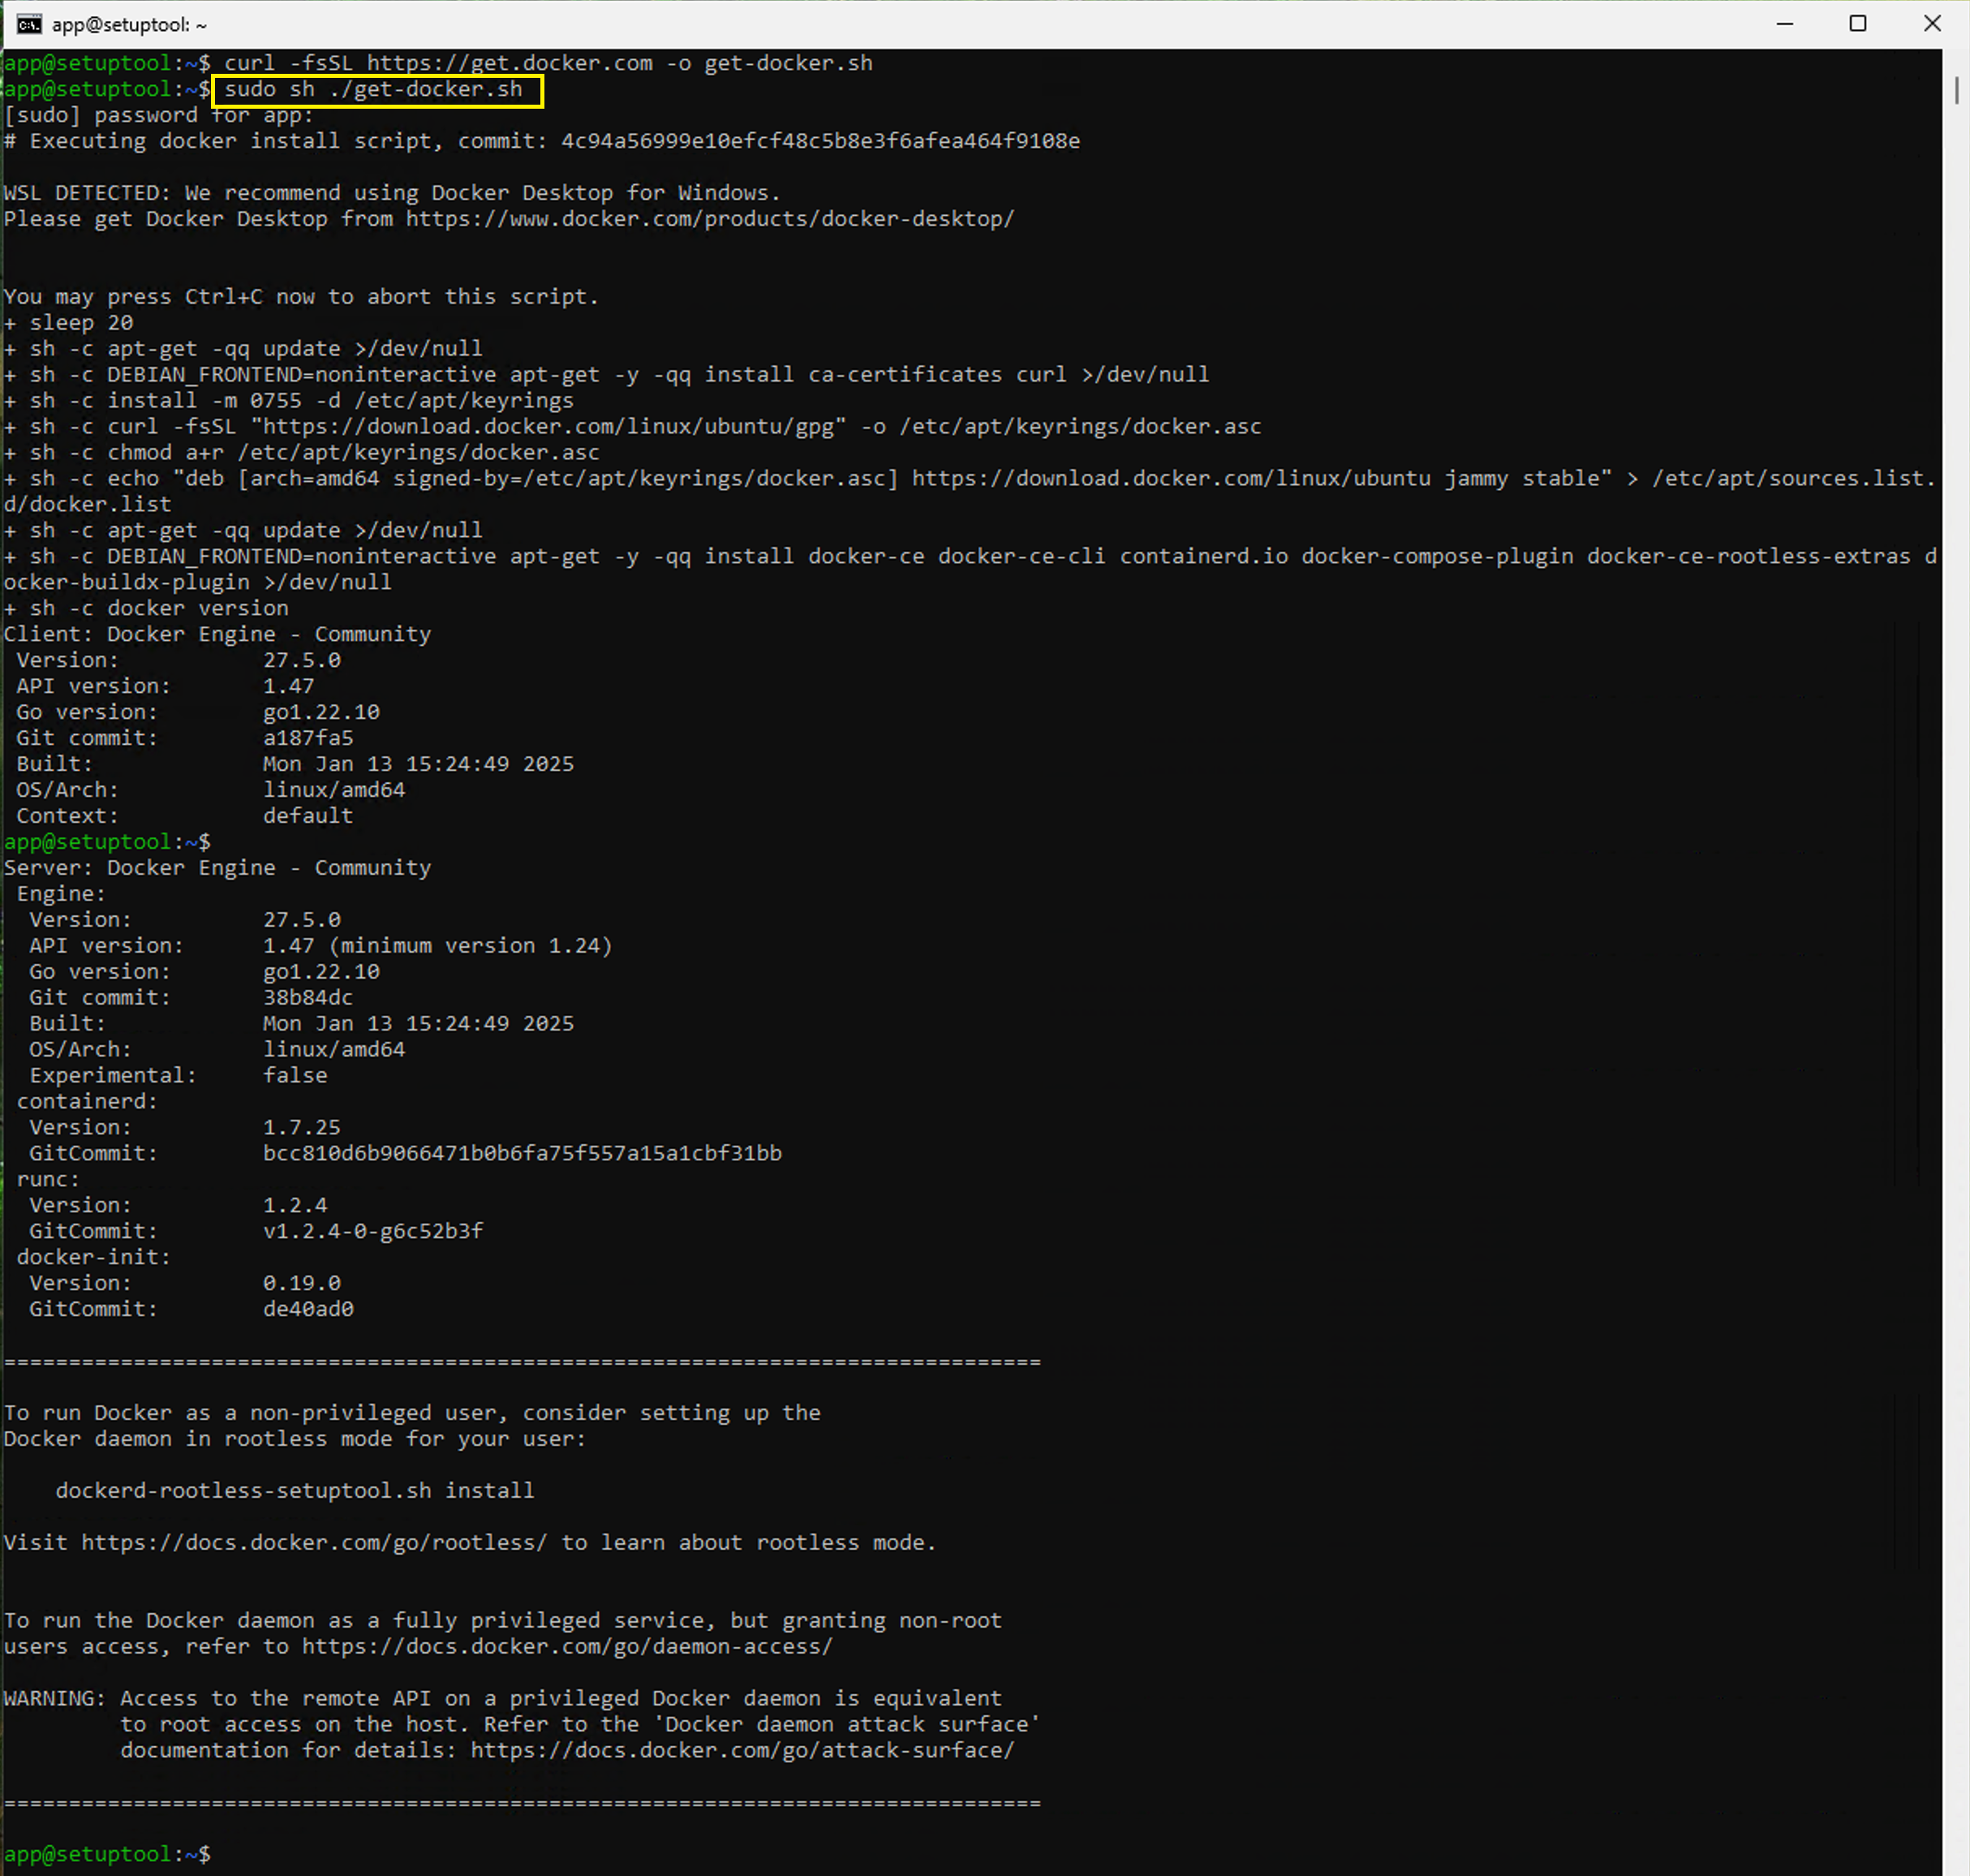1970x1876 pixels.
Task: Minimize the app@setuptool terminal window
Action: tap(1785, 24)
